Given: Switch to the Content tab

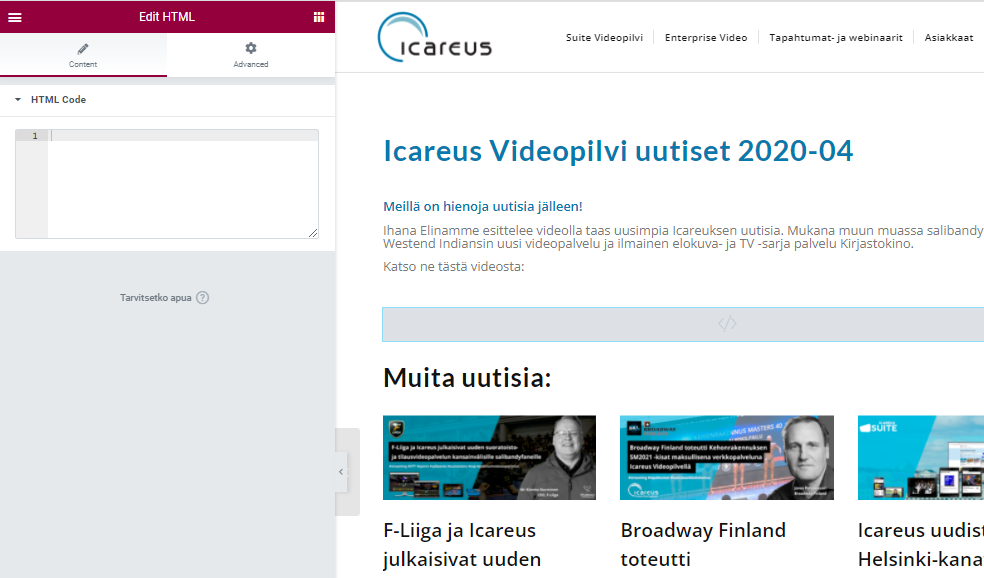Looking at the screenshot, I should pos(83,55).
